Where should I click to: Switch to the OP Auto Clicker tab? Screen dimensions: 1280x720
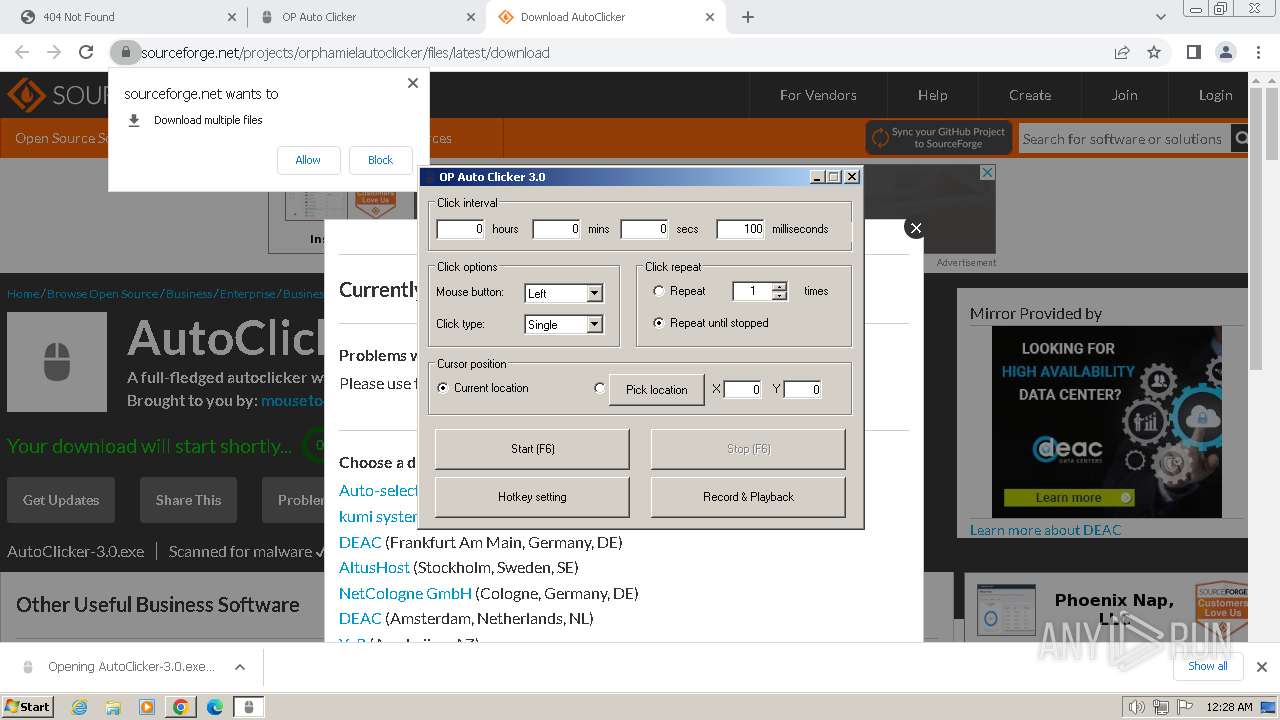coord(365,17)
